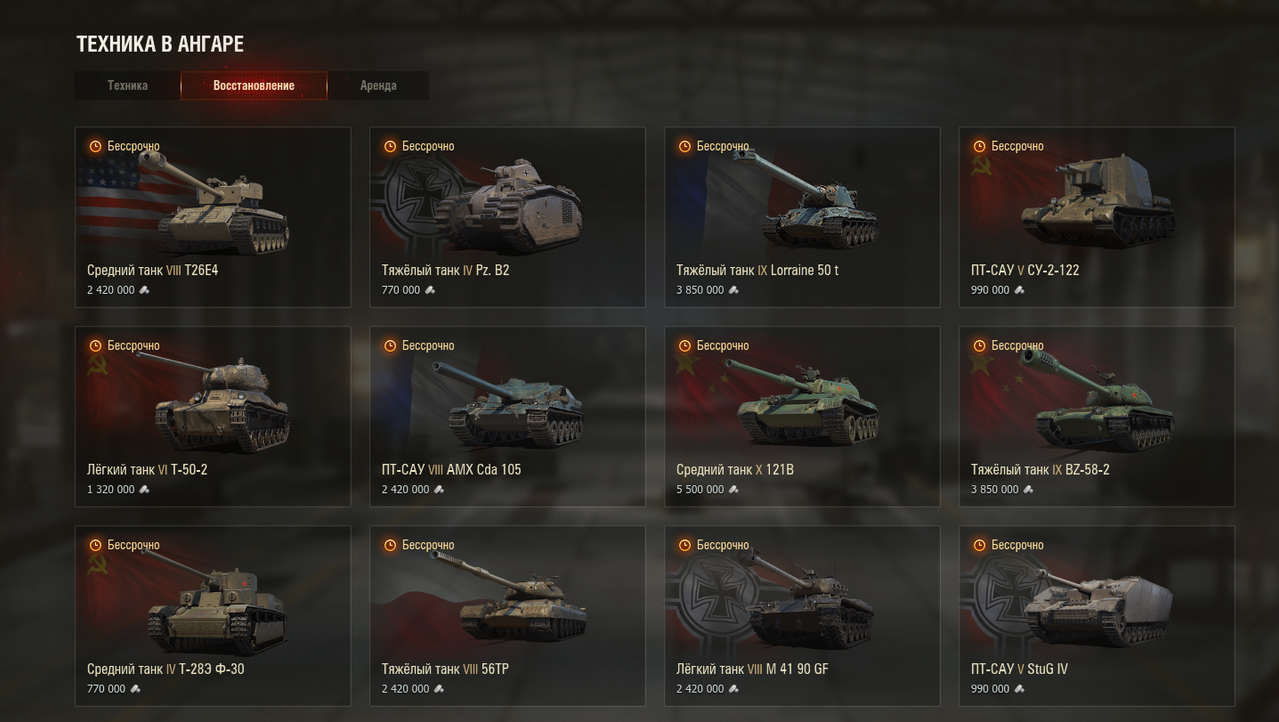The width and height of the screenshot is (1279, 722).
Task: Click the credits icon under T-50-2 price
Action: tap(144, 490)
